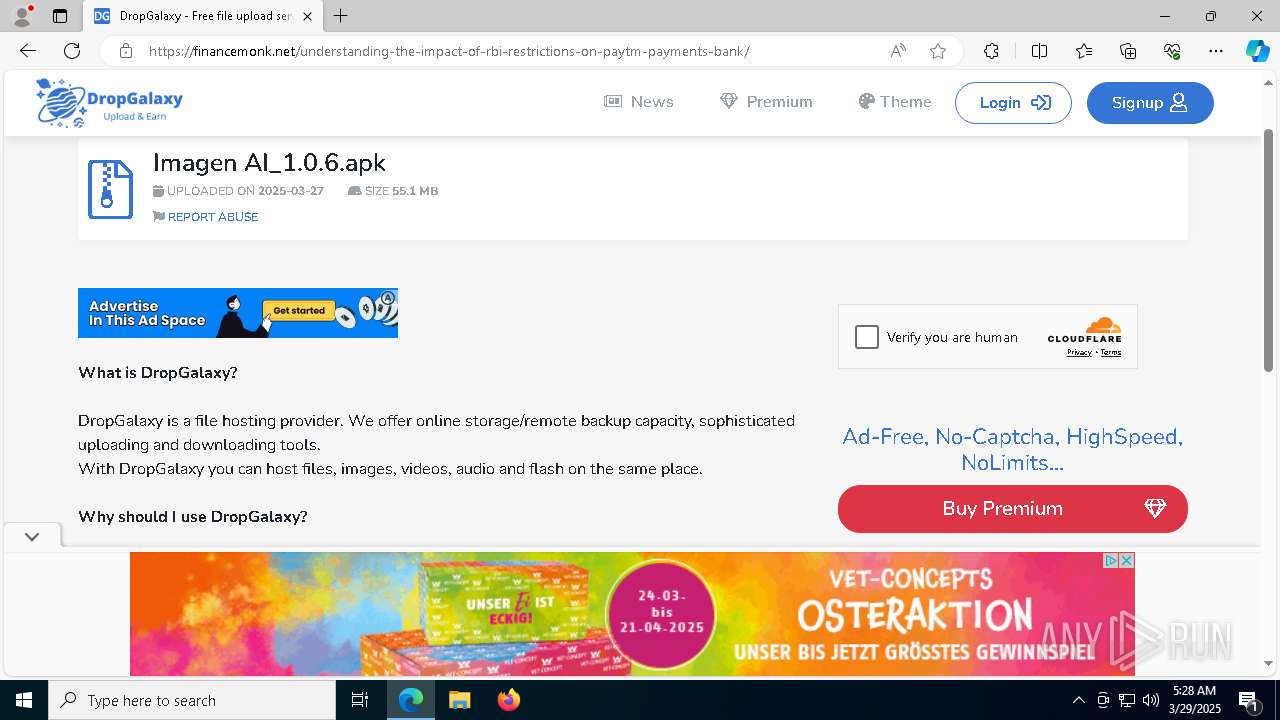Screen dimensions: 1280x720
Task: Click the Read aloud icon in the address bar
Action: tap(898, 51)
